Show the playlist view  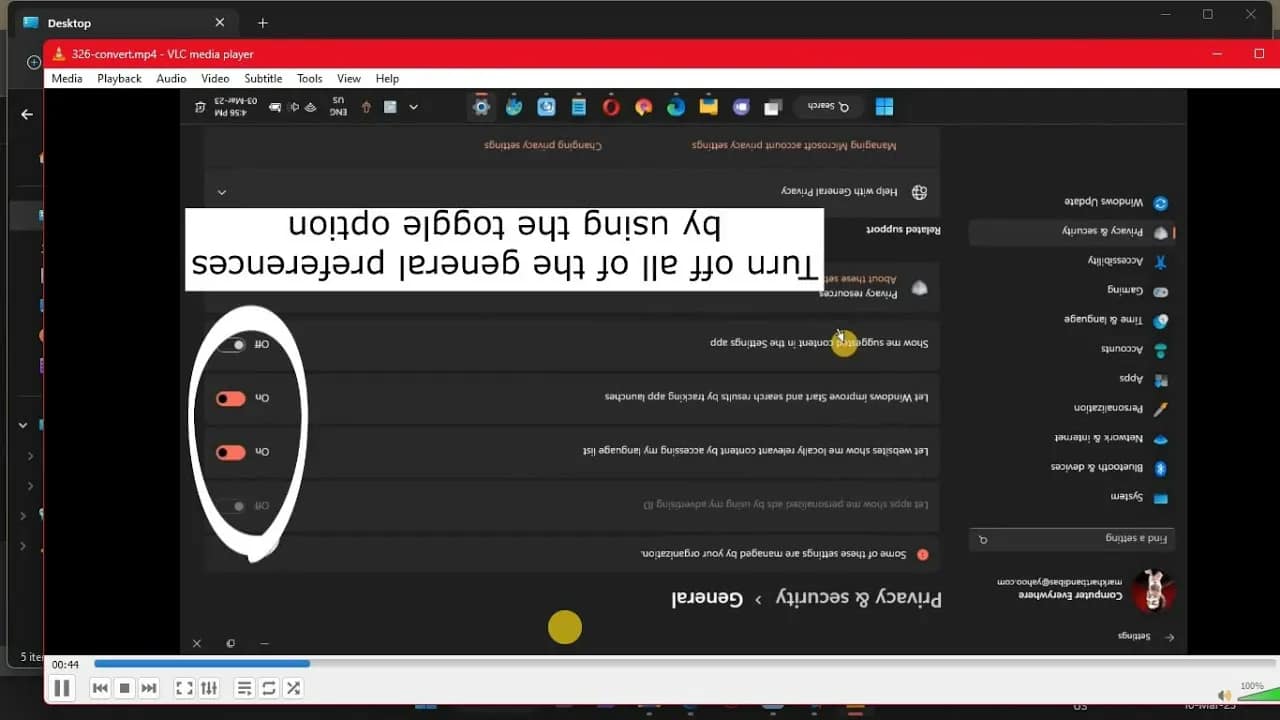tap(244, 688)
